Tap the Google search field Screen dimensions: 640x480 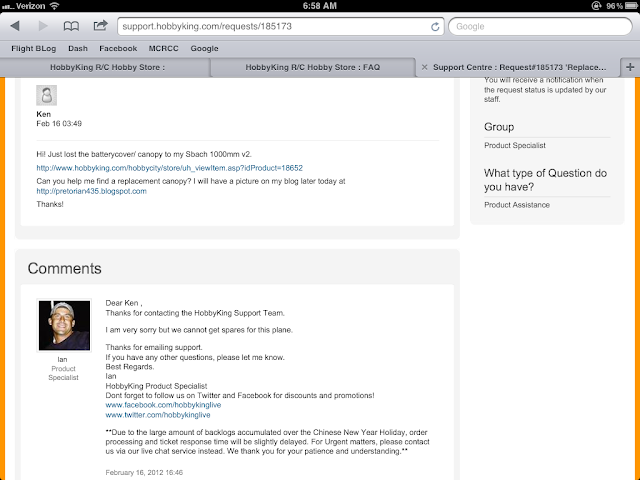pyautogui.click(x=540, y=27)
